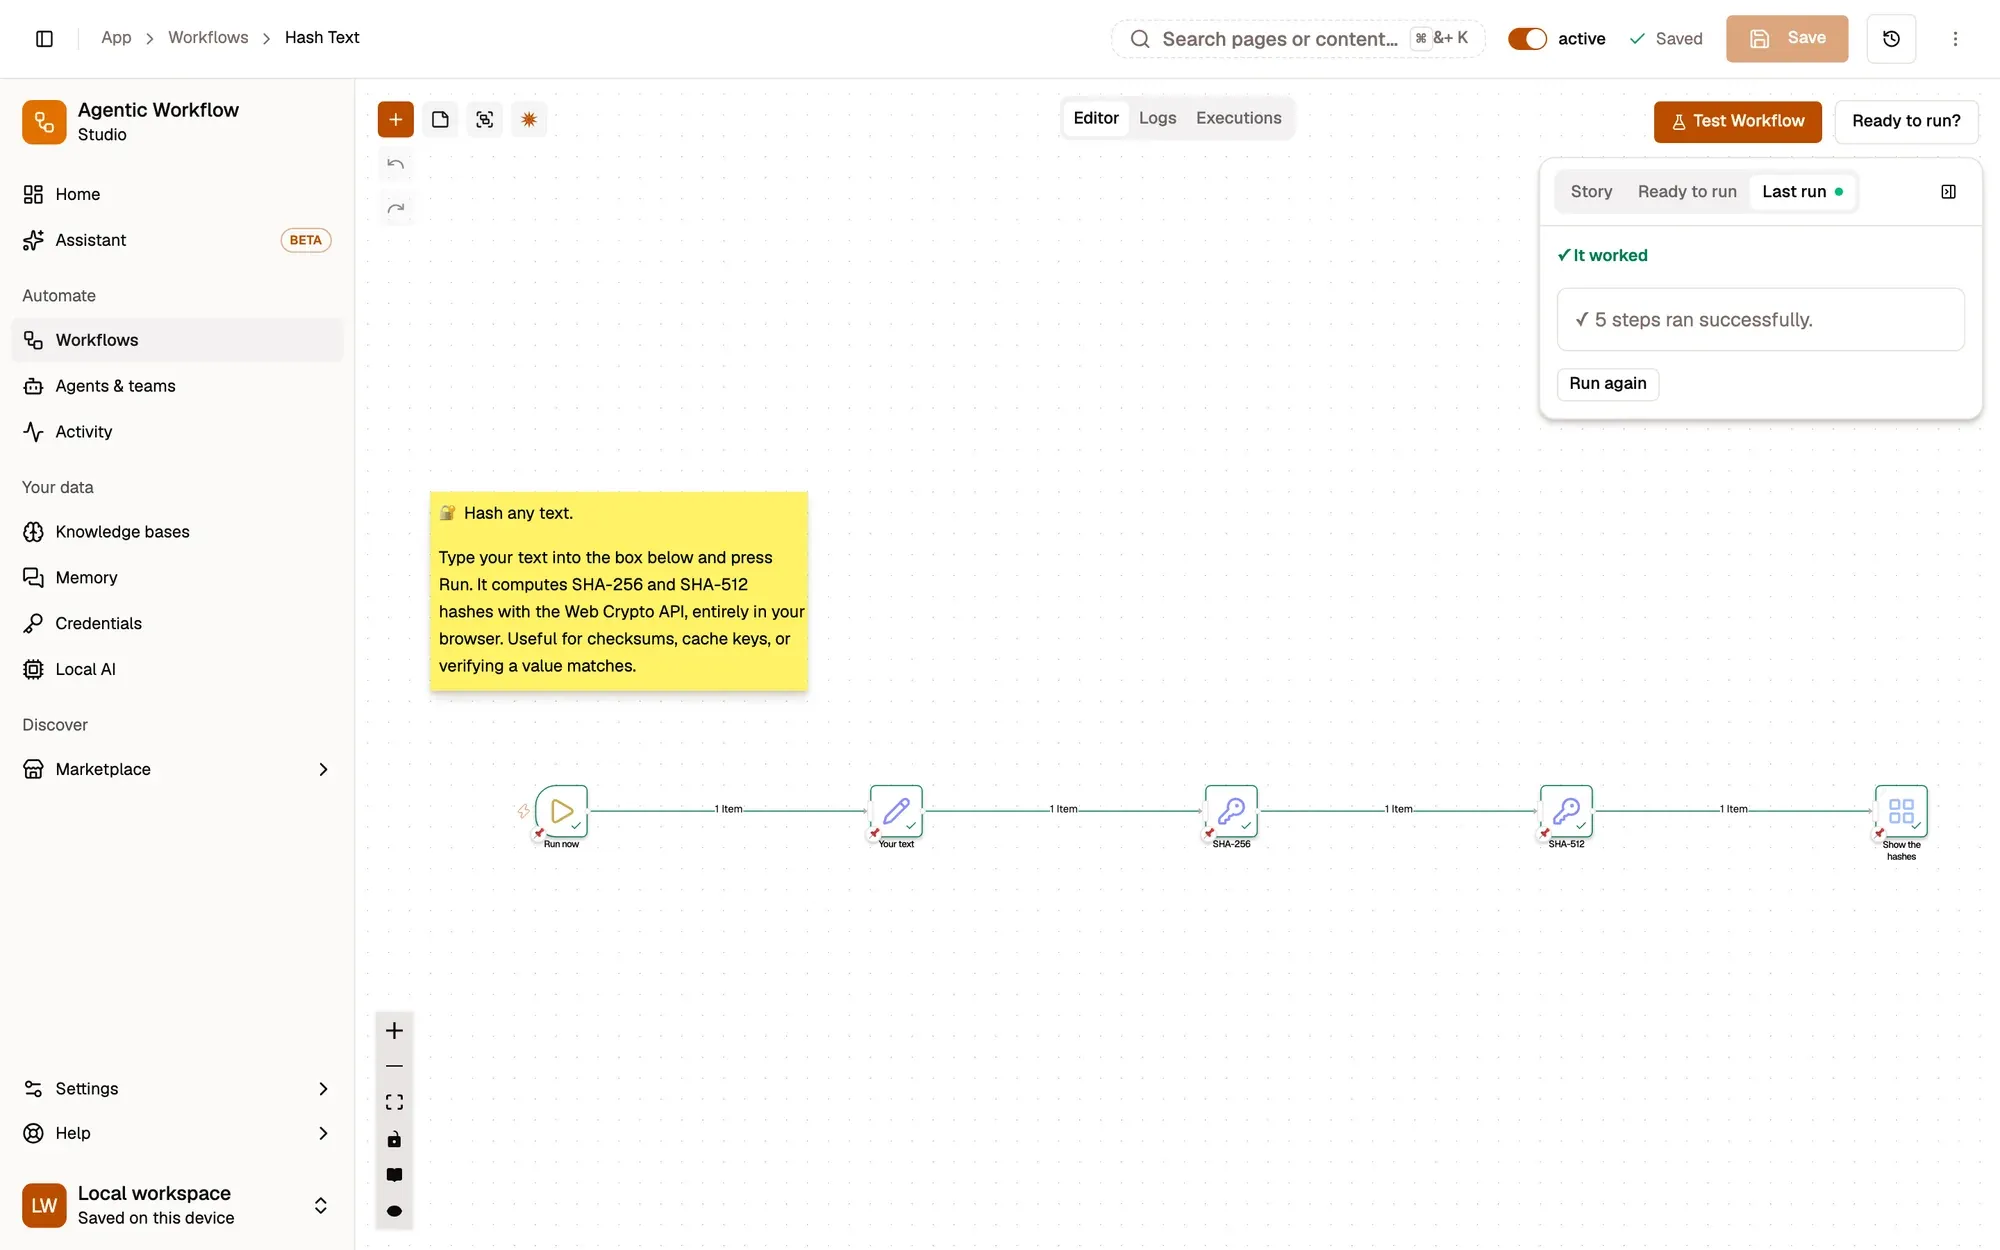Image resolution: width=2000 pixels, height=1250 pixels.
Task: Click the orange sparkle toolbar icon
Action: click(529, 120)
